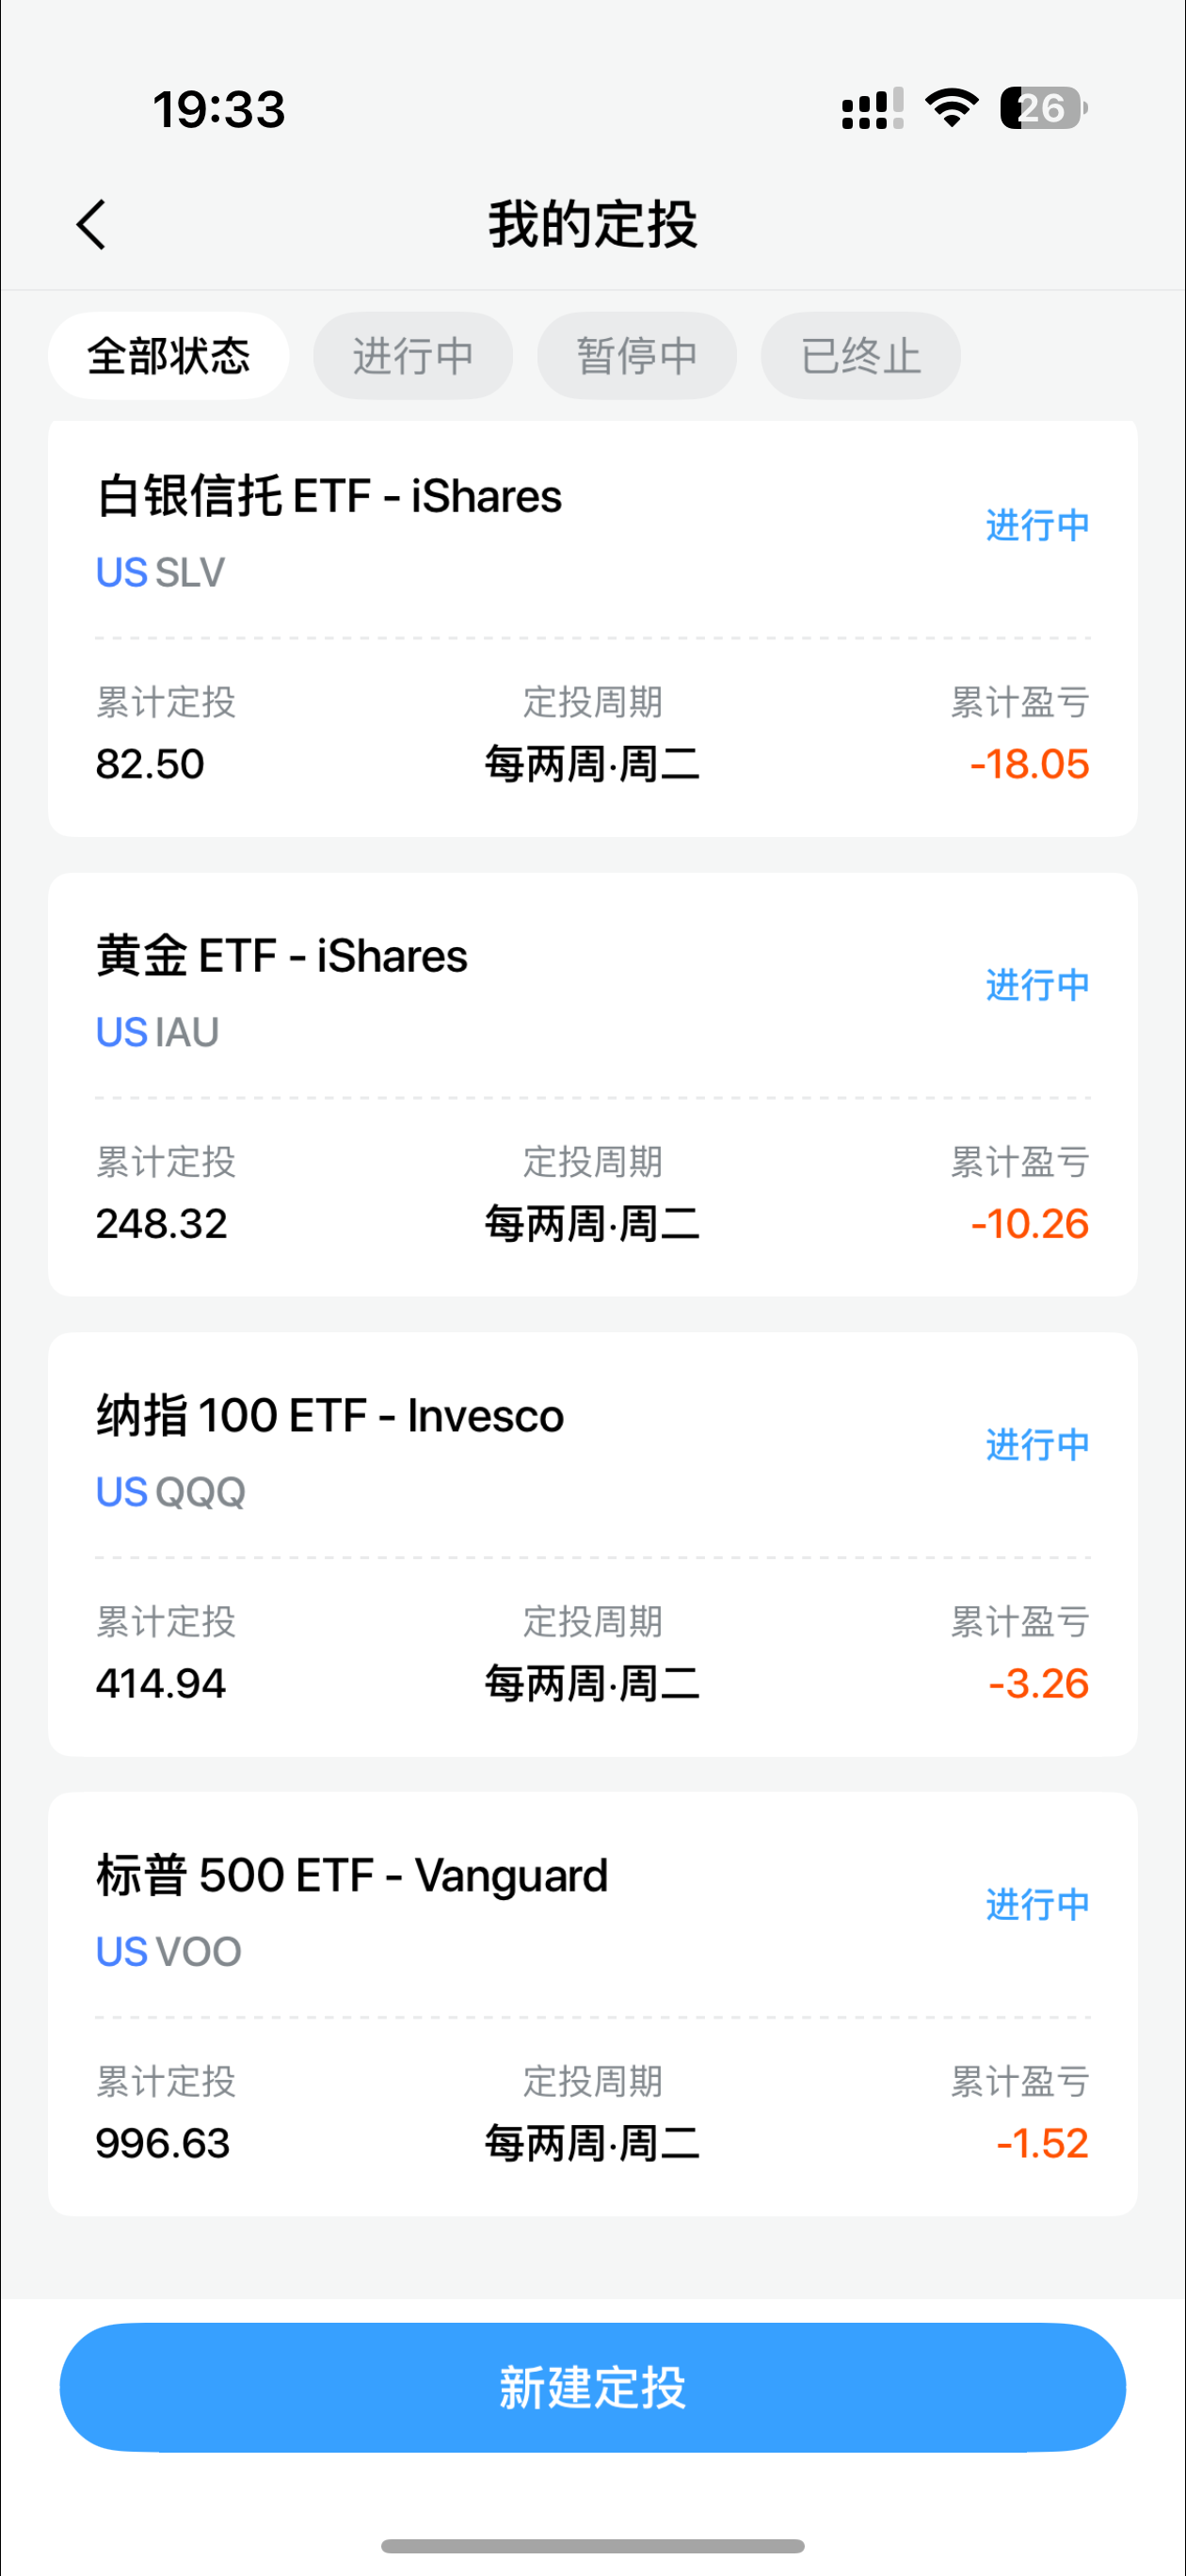
Task: Tap the 新建定投 button
Action: coord(593,2387)
